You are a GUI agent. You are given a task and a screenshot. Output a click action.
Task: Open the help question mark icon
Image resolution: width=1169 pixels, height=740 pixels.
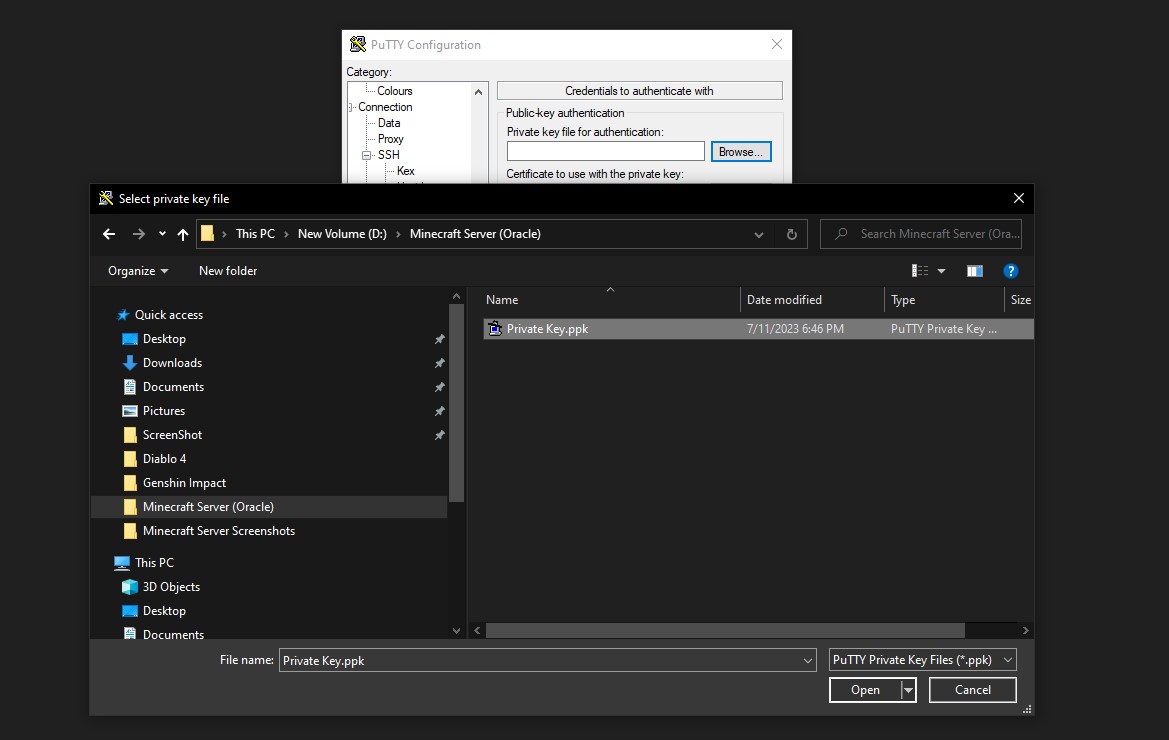pos(1010,271)
